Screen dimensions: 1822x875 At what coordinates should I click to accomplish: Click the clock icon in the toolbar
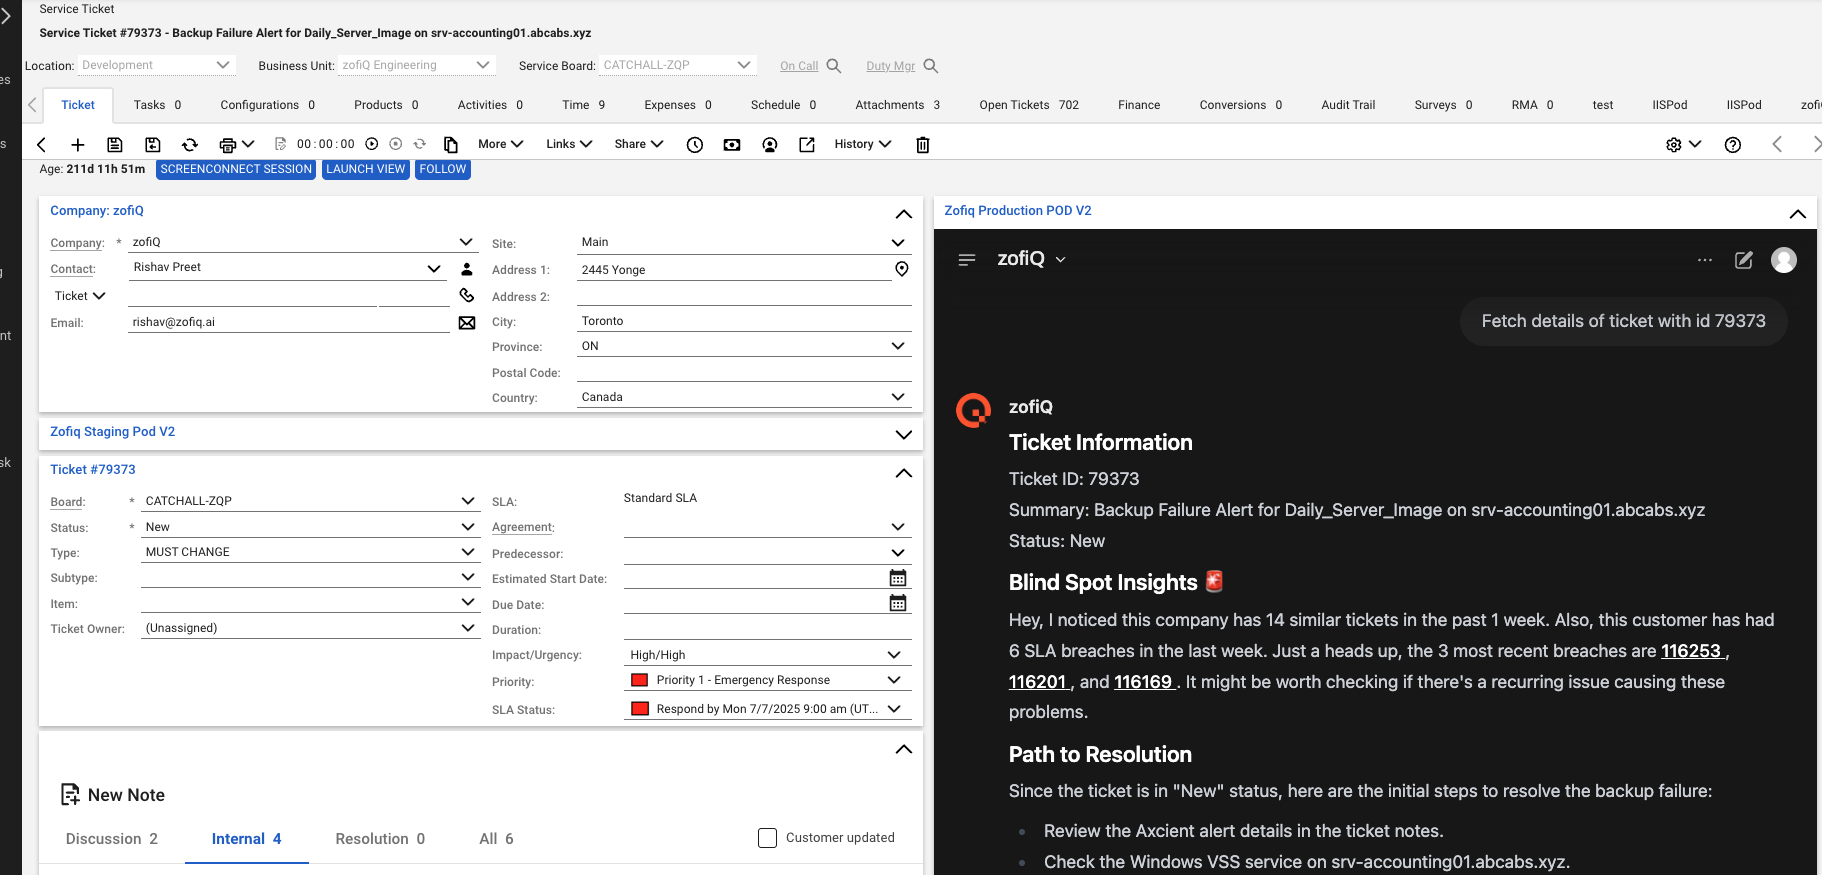click(695, 145)
